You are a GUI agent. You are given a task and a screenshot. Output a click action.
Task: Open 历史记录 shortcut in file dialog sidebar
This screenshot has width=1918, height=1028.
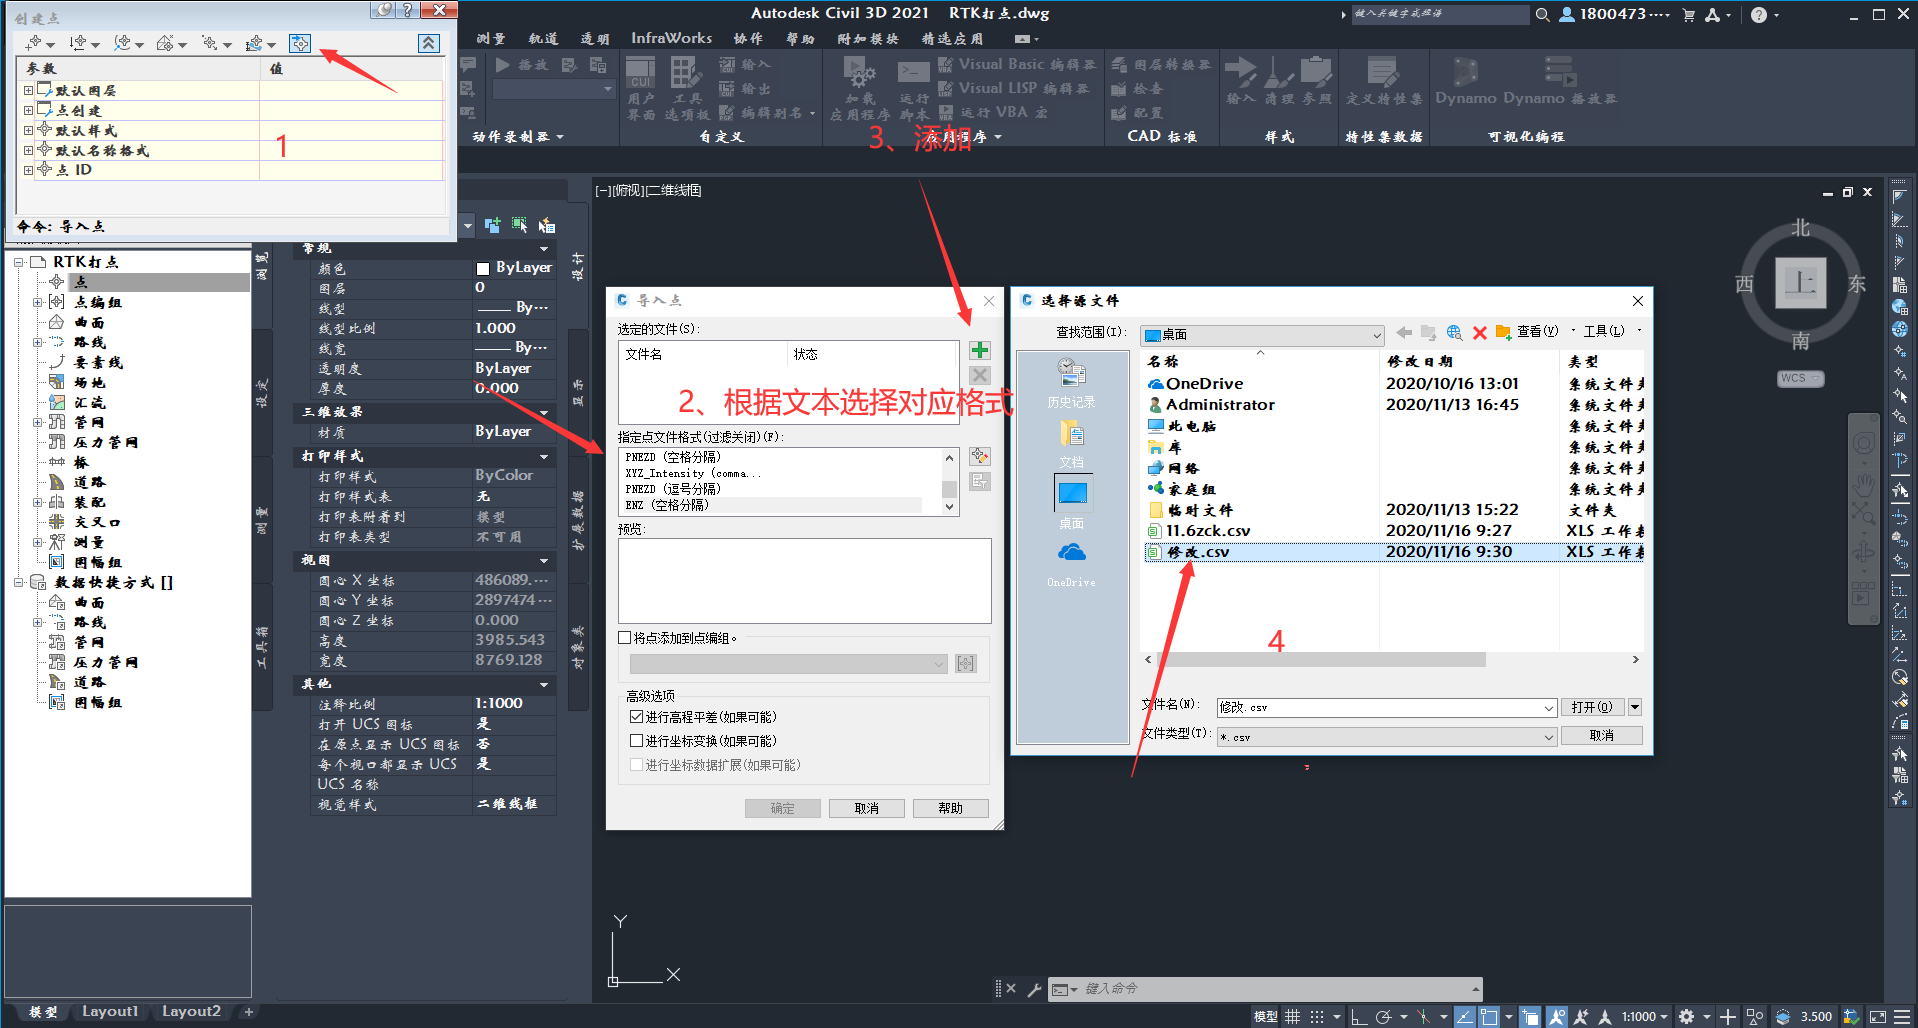tap(1071, 383)
